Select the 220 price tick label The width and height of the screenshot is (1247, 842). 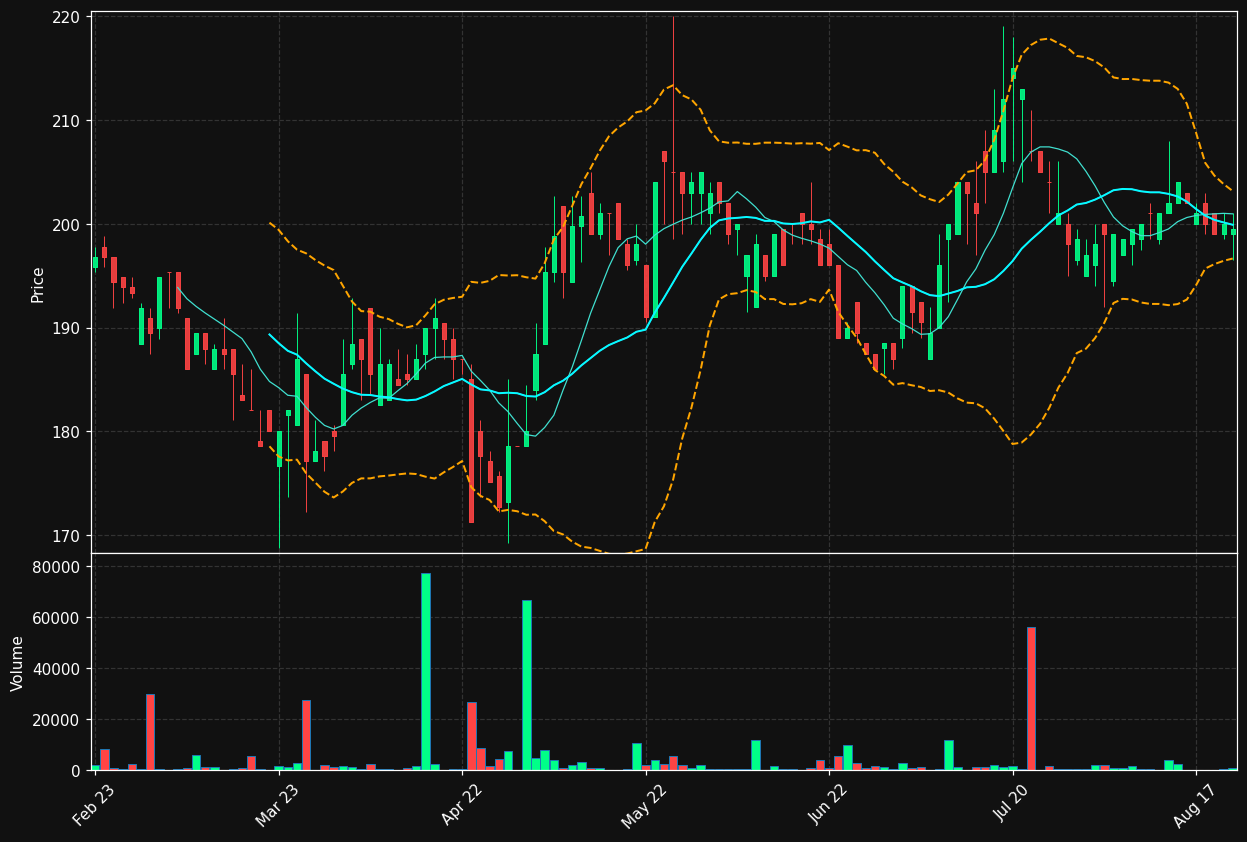pyautogui.click(x=66, y=17)
